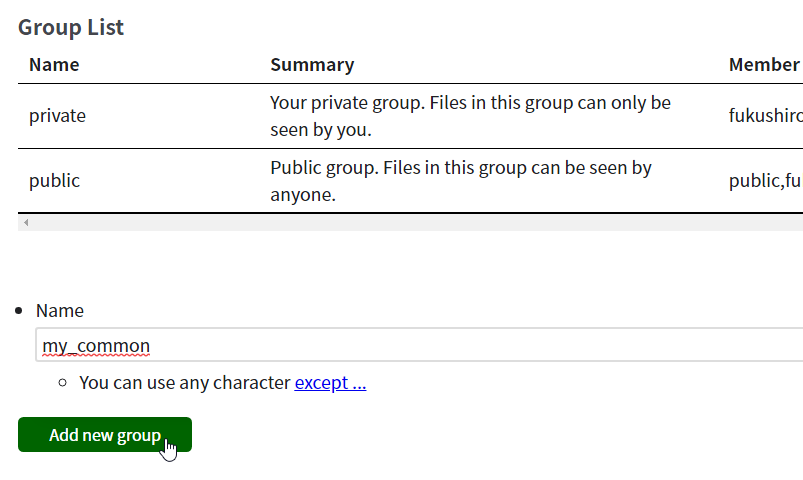The height and width of the screenshot is (480, 803).
Task: Click the bullet beside the Name label
Action: click(19, 310)
